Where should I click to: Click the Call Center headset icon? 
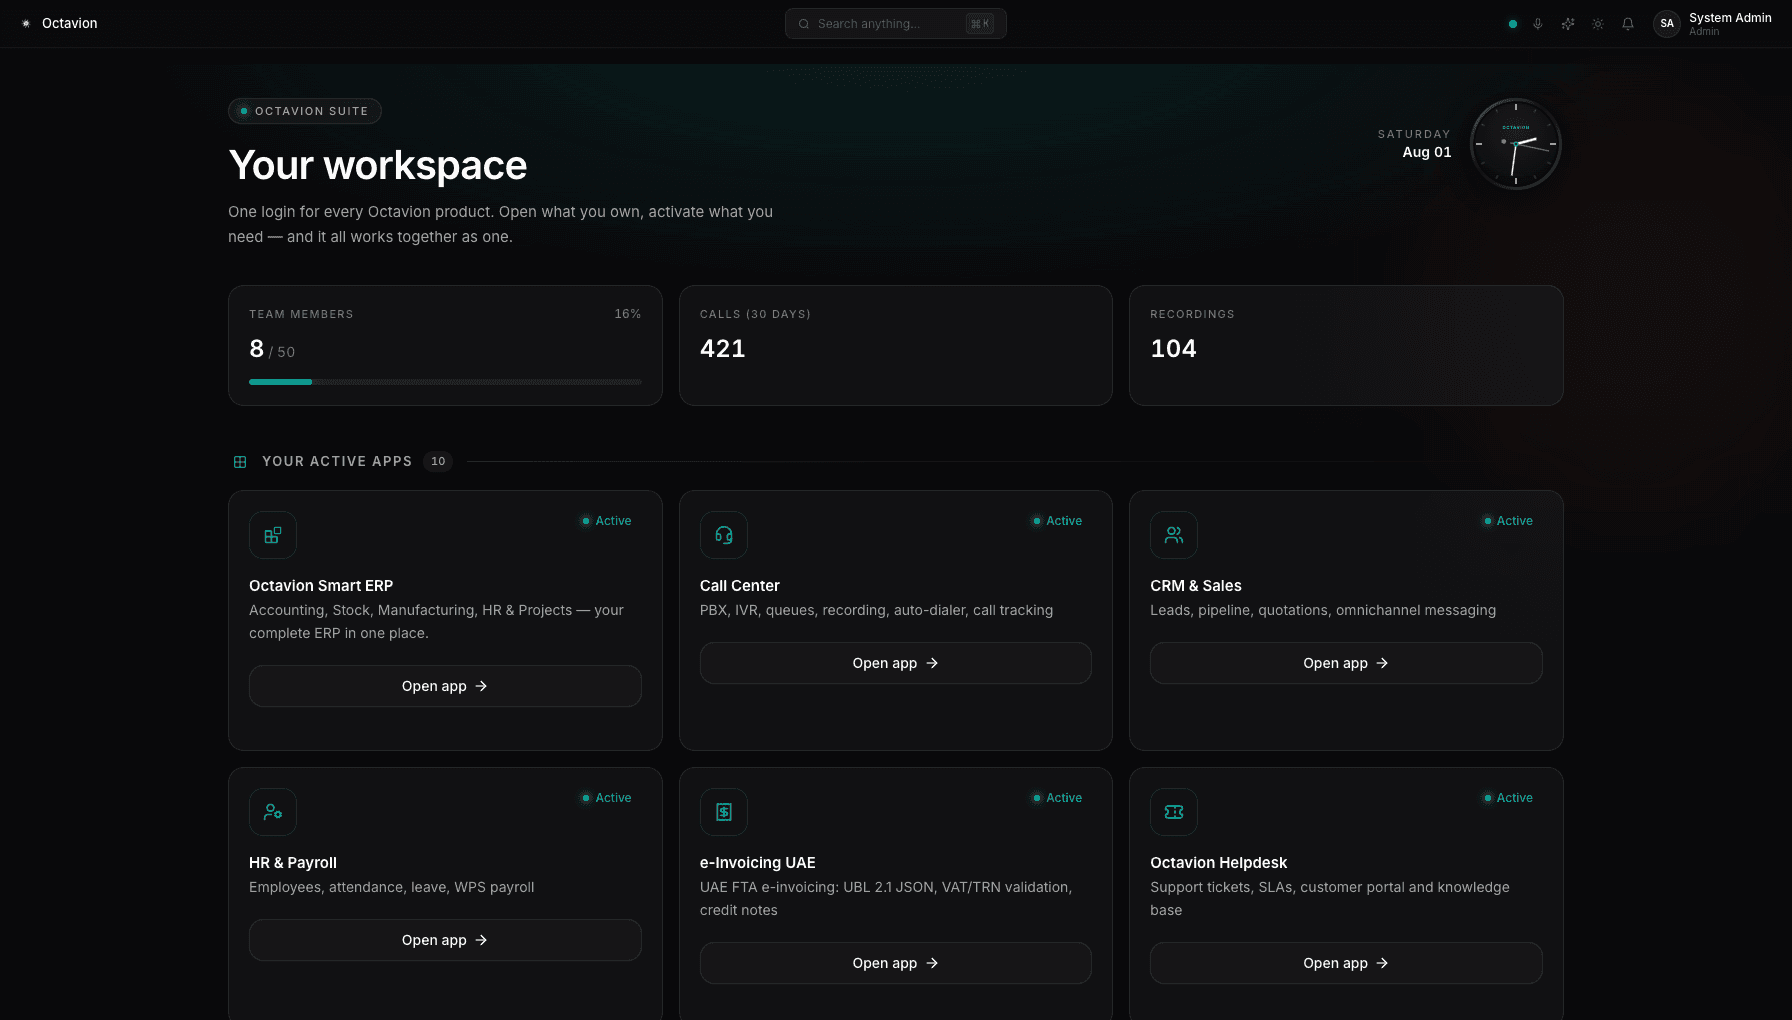724,535
